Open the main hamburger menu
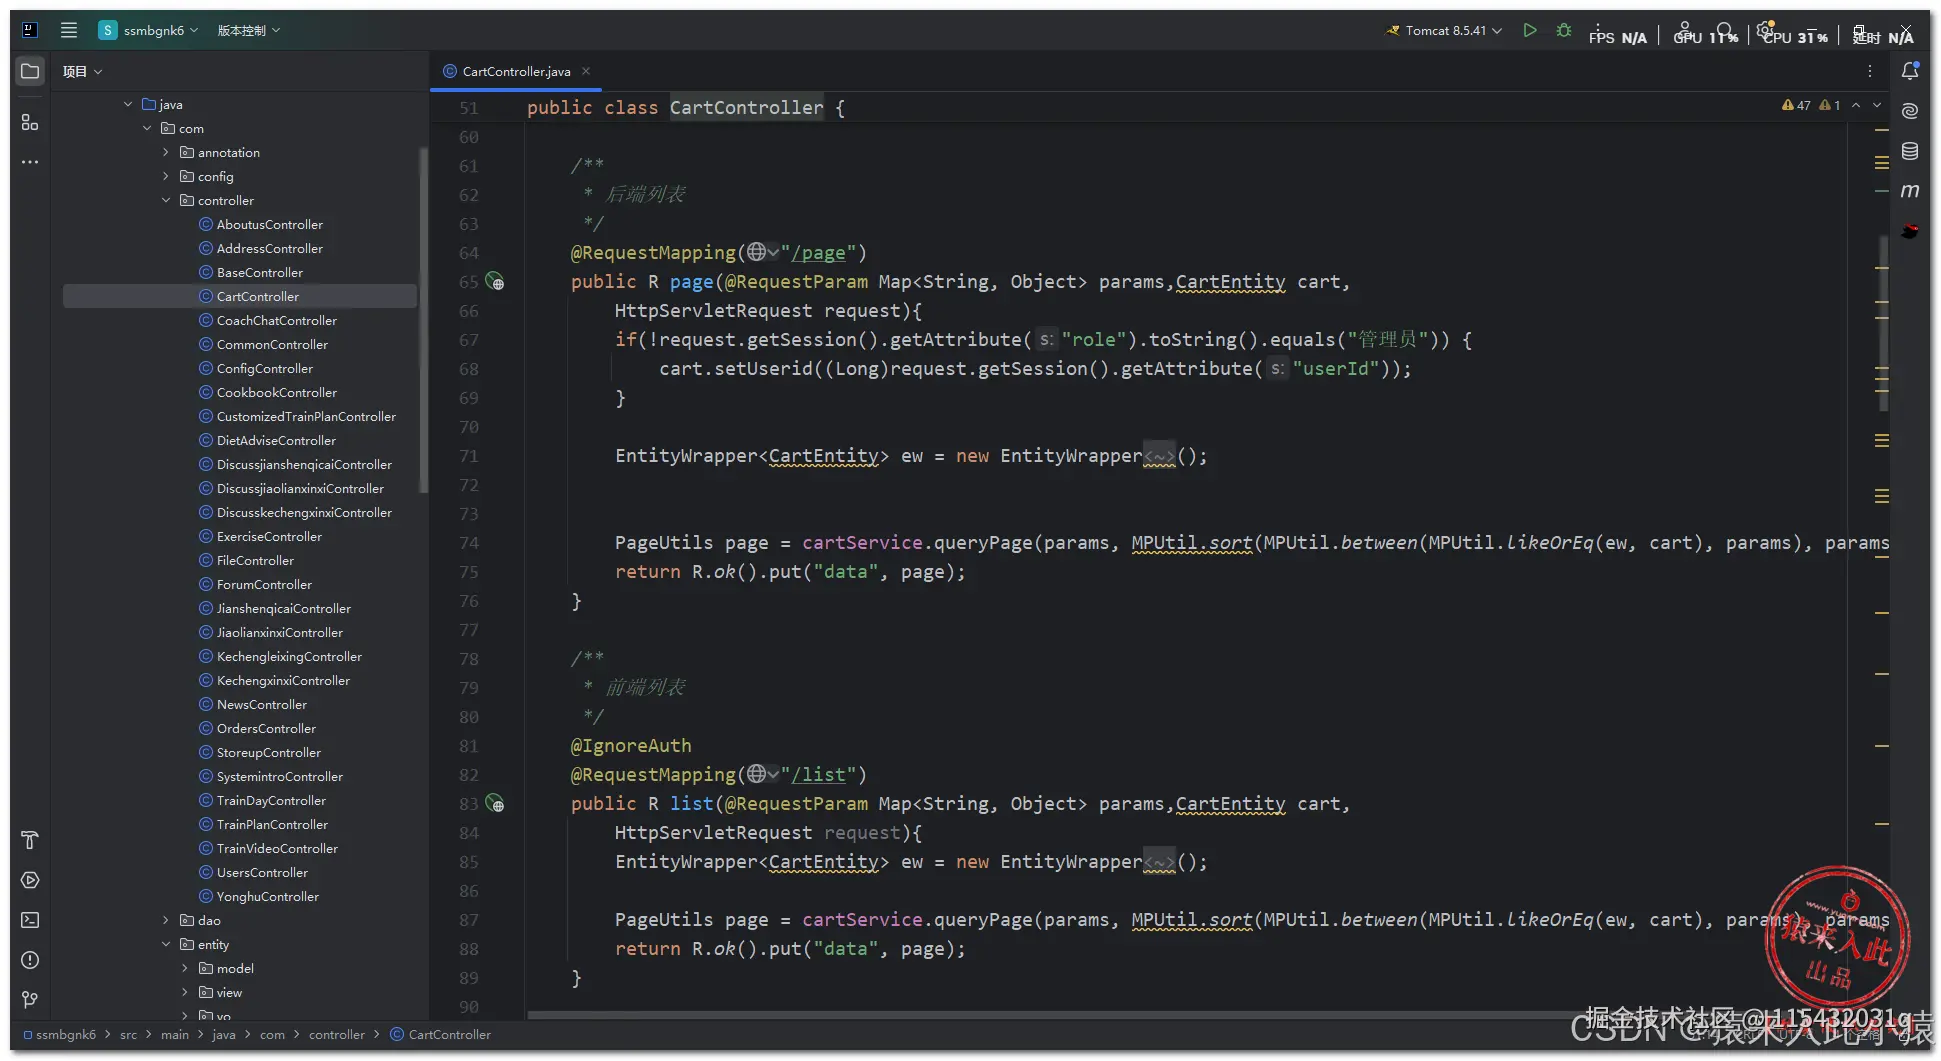The image size is (1941, 1061). pos(69,30)
